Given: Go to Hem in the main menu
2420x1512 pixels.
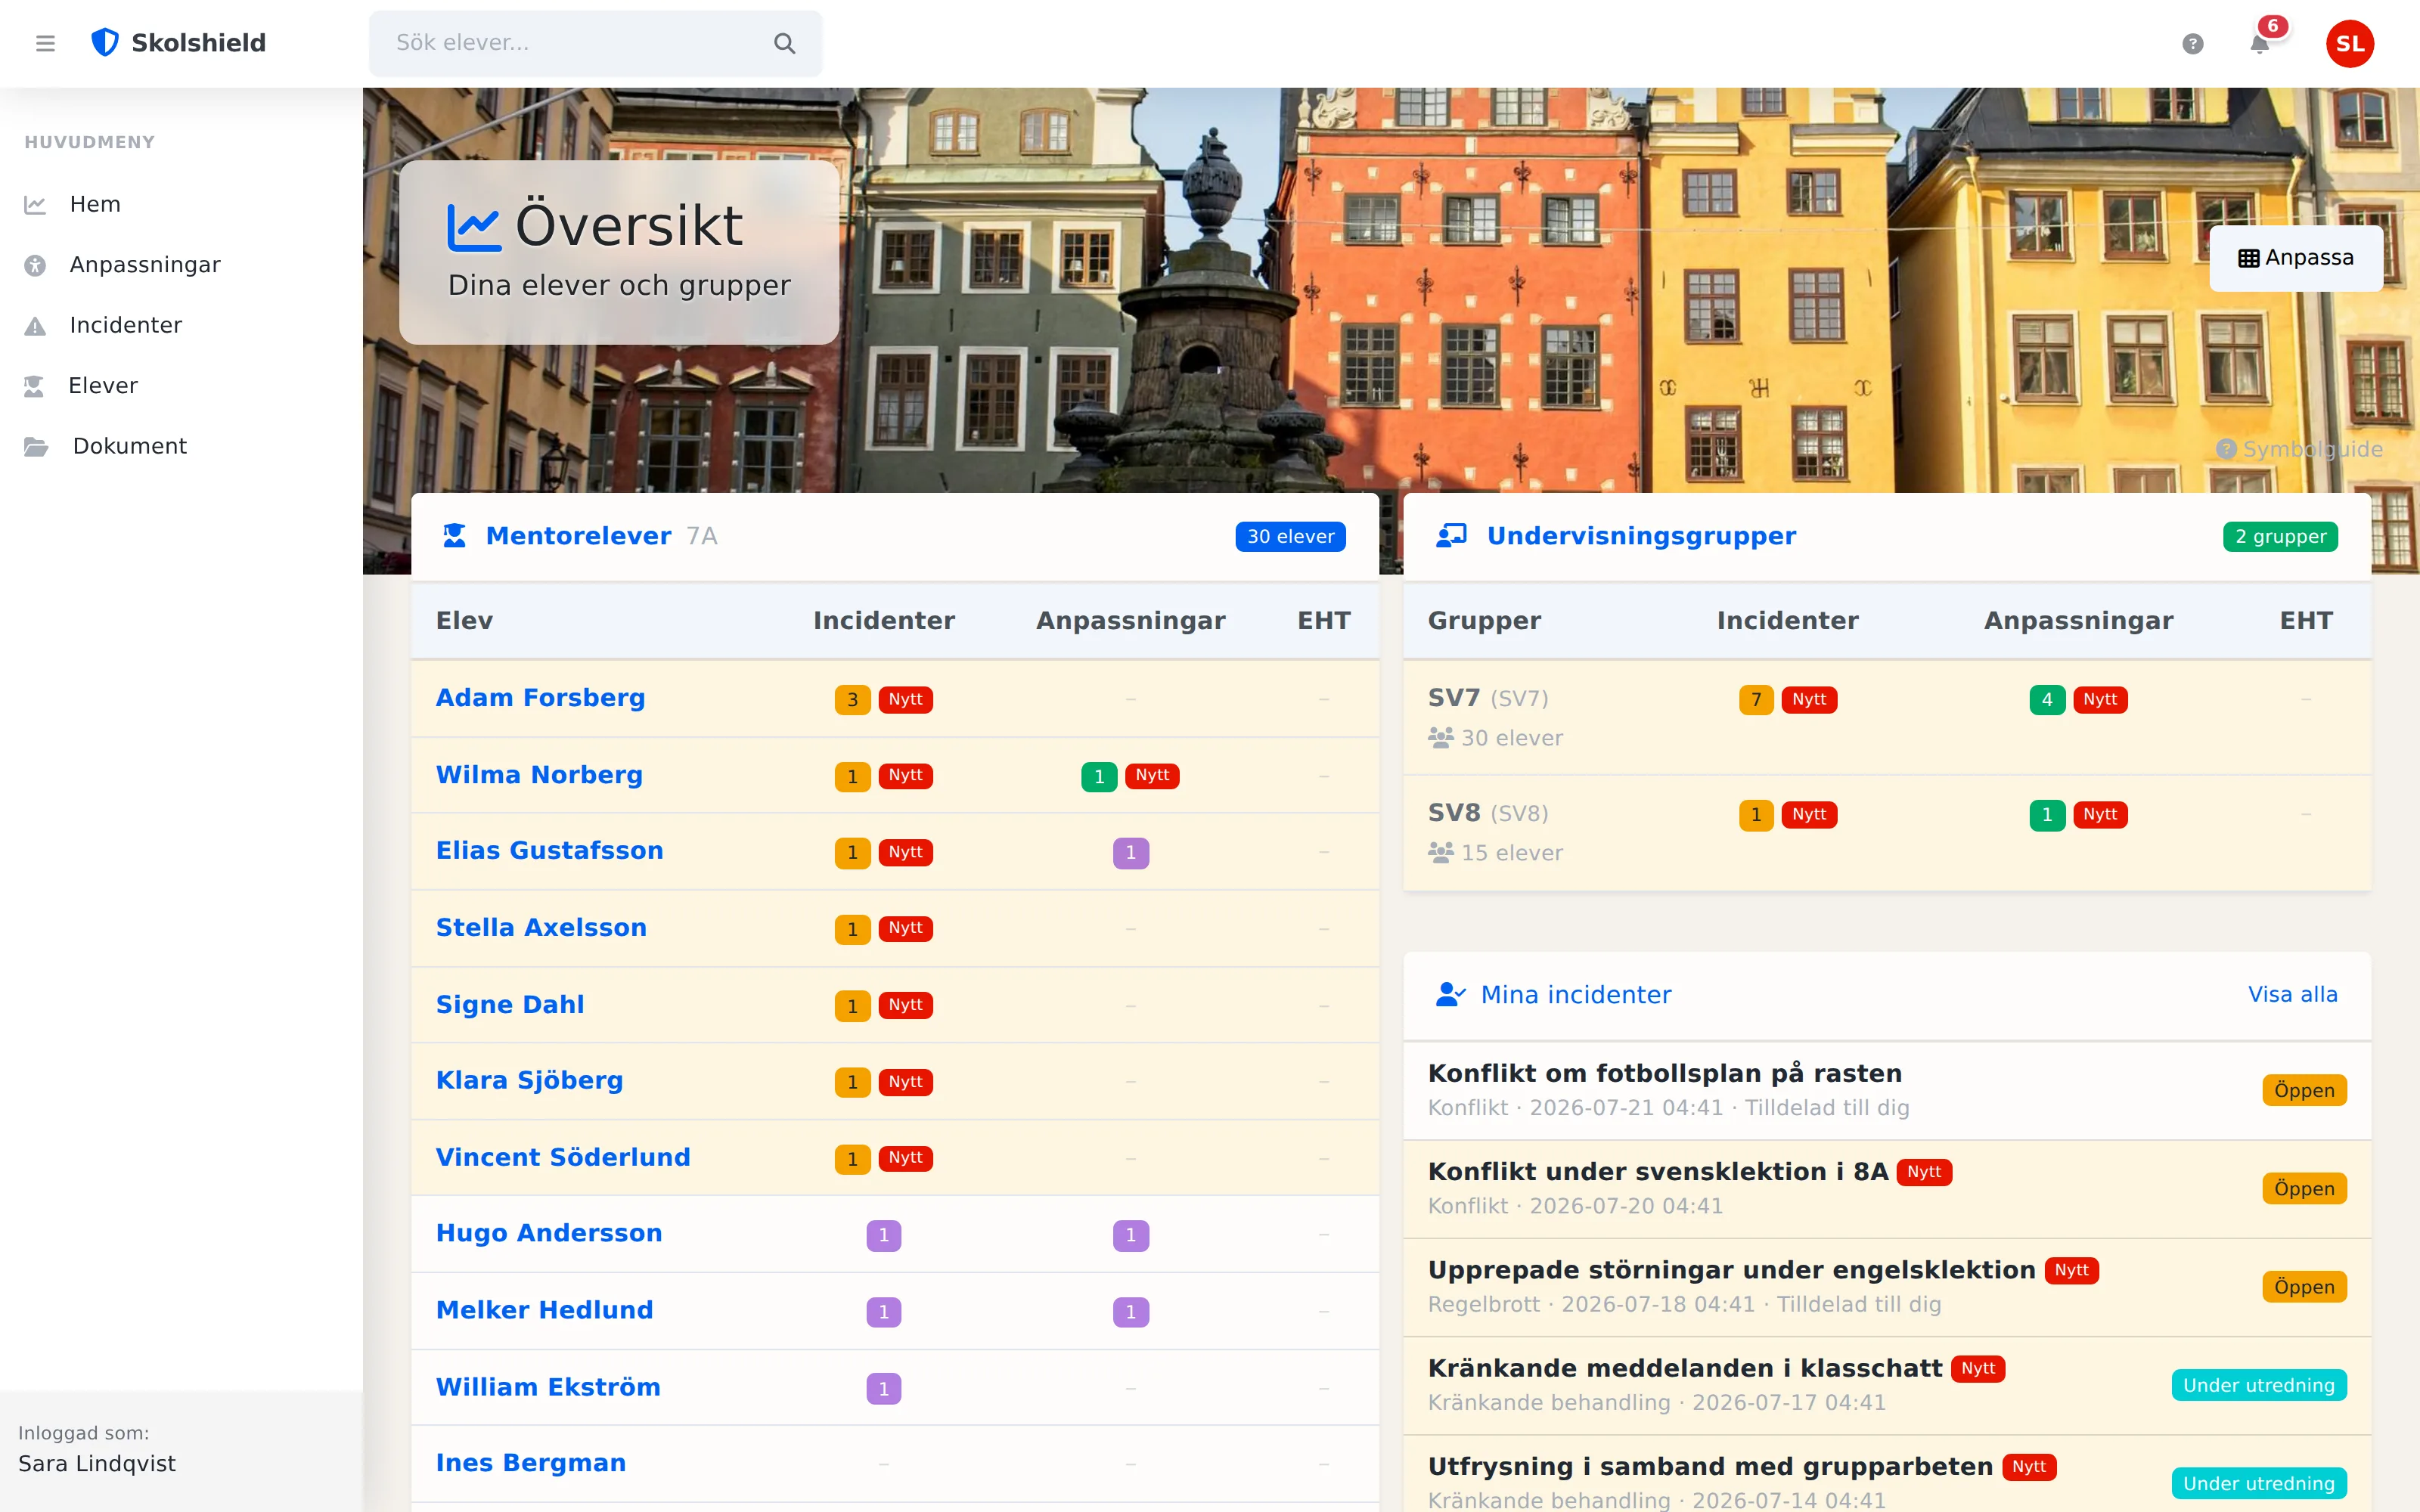Looking at the screenshot, I should (x=94, y=204).
